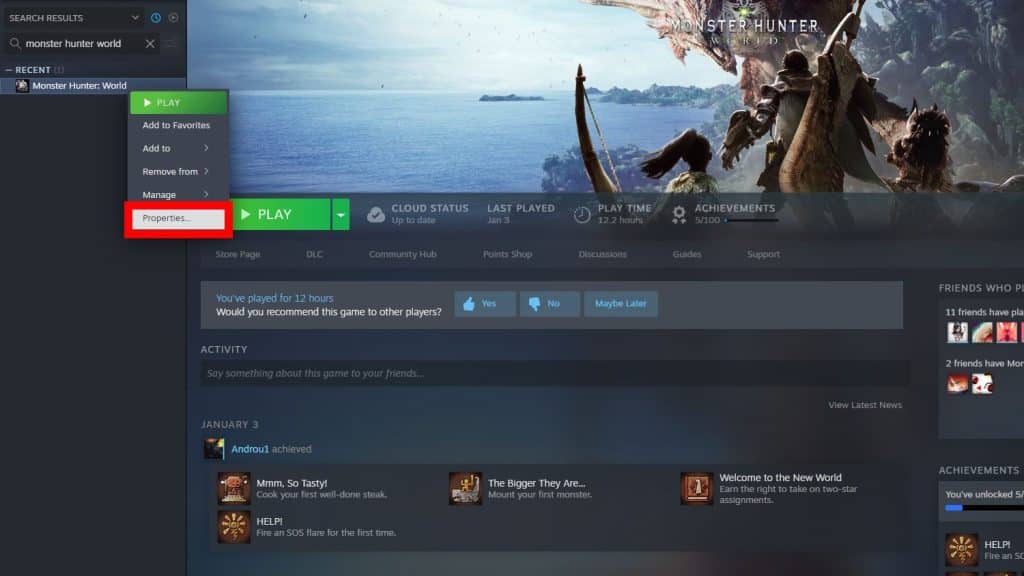
Task: Click the achievements gear icon
Action: [679, 214]
